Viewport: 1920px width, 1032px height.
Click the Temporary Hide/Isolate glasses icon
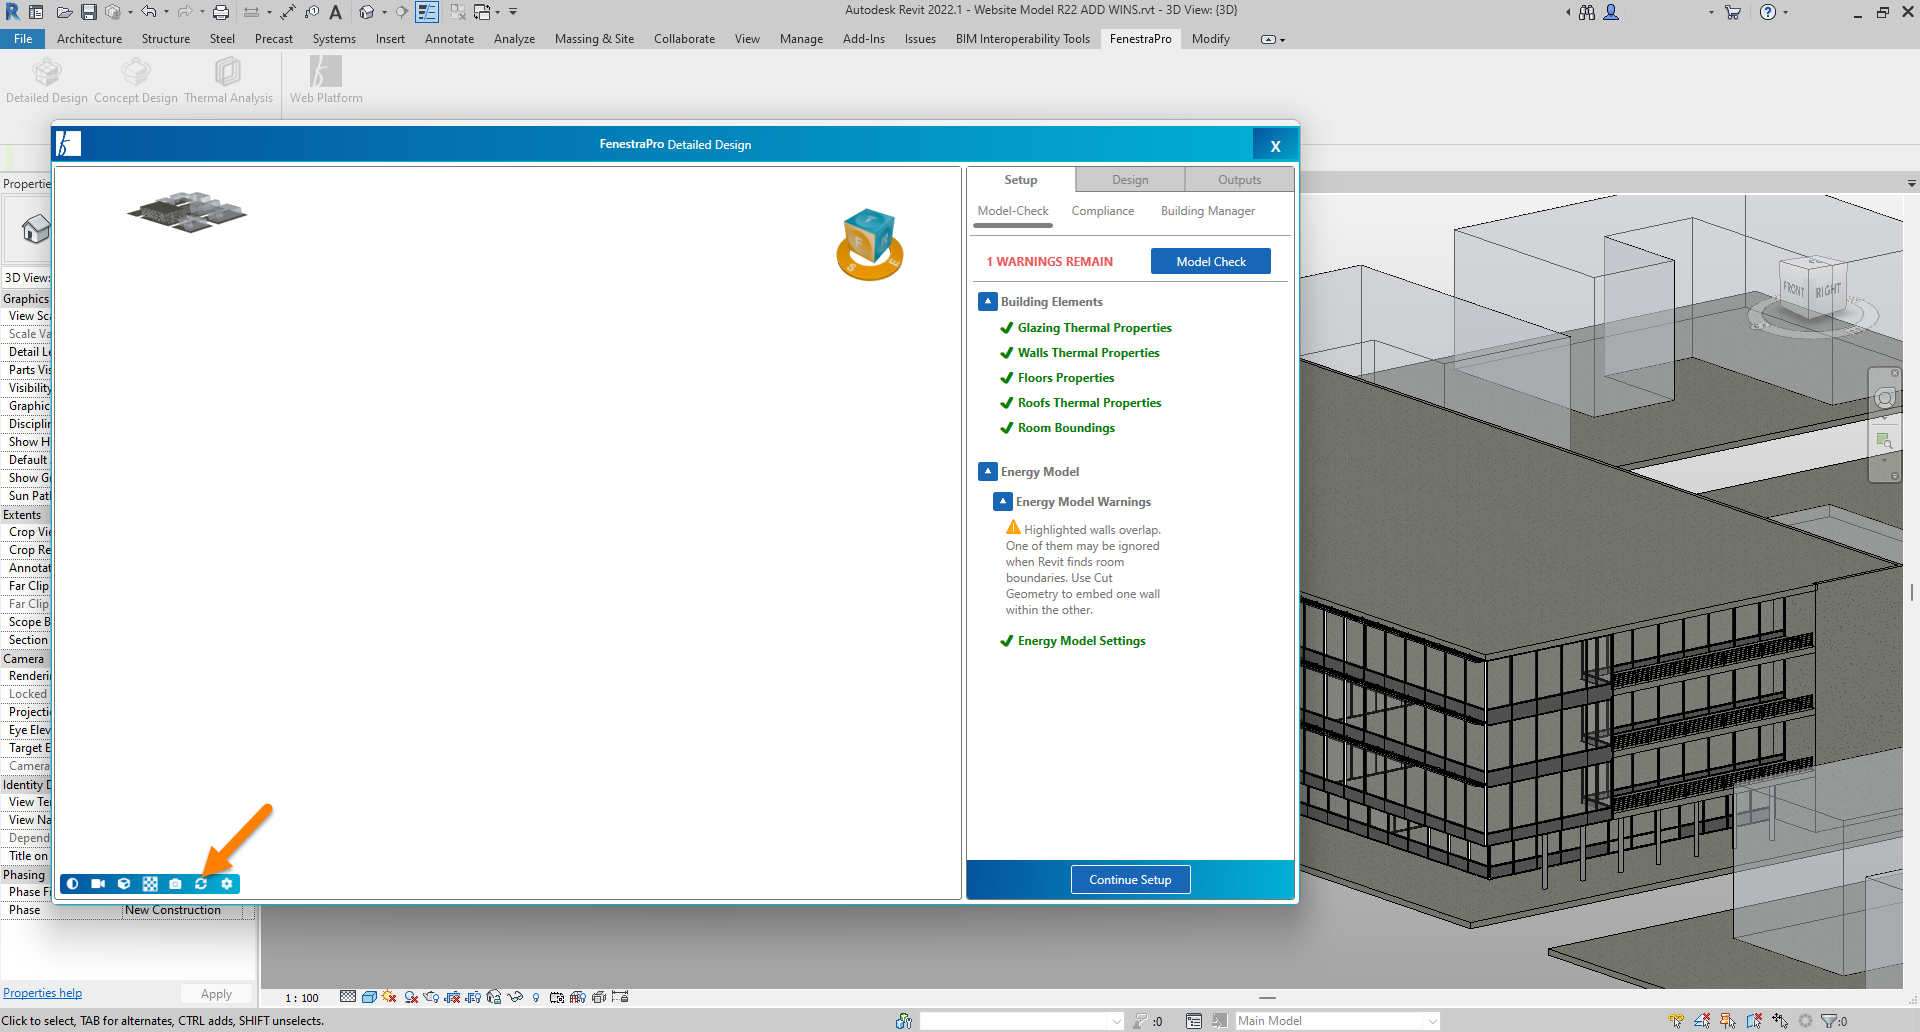tap(515, 997)
